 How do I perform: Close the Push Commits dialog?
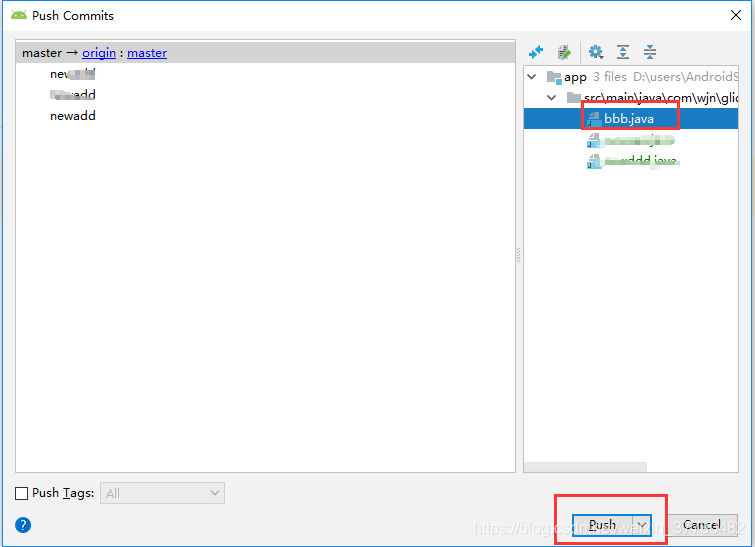736,15
